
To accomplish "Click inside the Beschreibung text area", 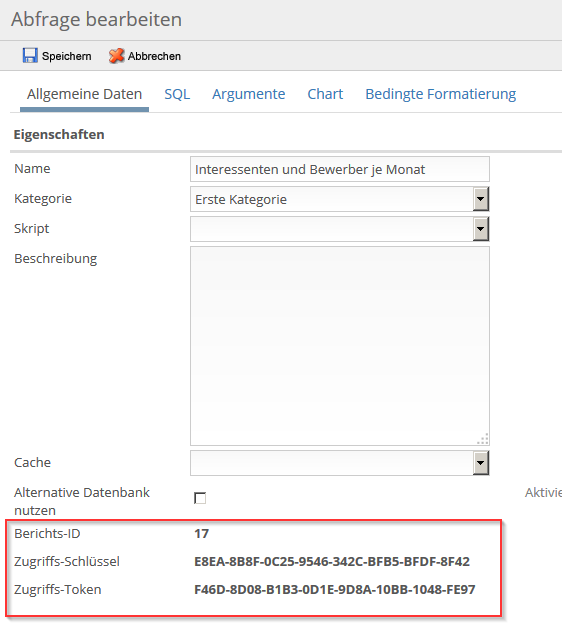I will pyautogui.click(x=340, y=346).
